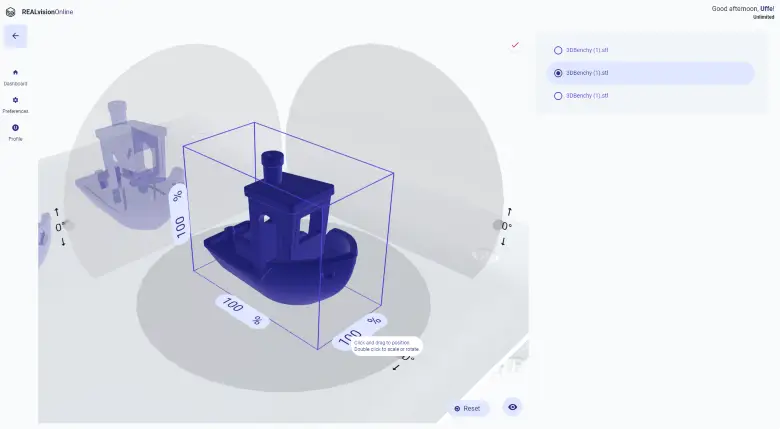Viewport: 780px width, 429px height.
Task: Open Preferences gear icon
Action: [15, 100]
